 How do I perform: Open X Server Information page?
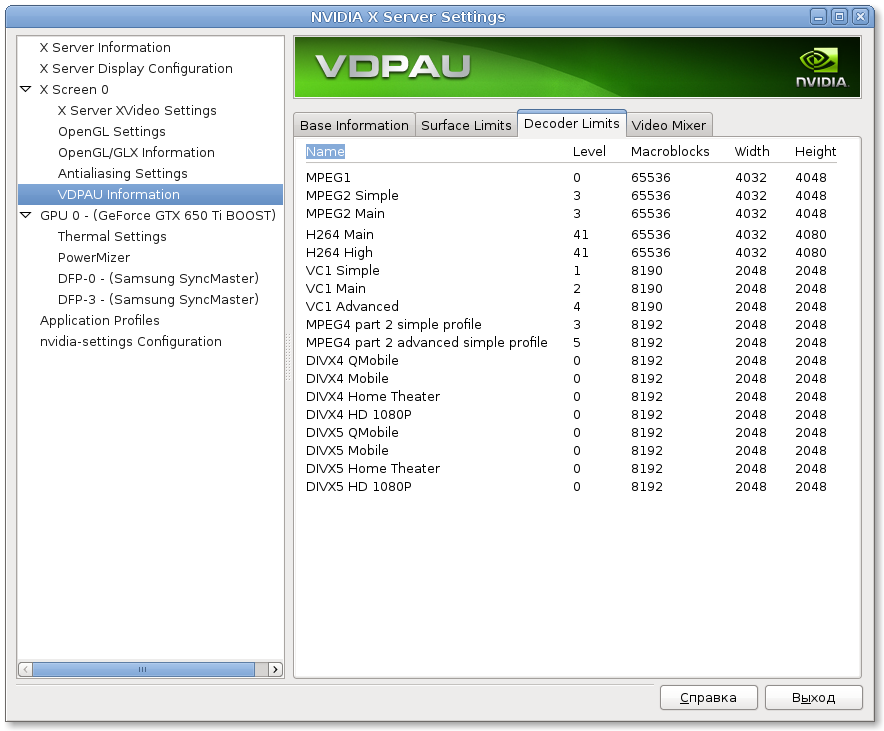pyautogui.click(x=105, y=47)
